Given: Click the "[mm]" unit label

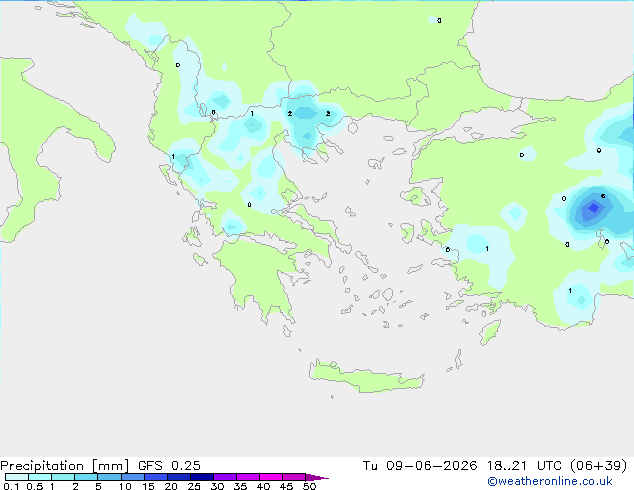Looking at the screenshot, I should click(111, 466).
